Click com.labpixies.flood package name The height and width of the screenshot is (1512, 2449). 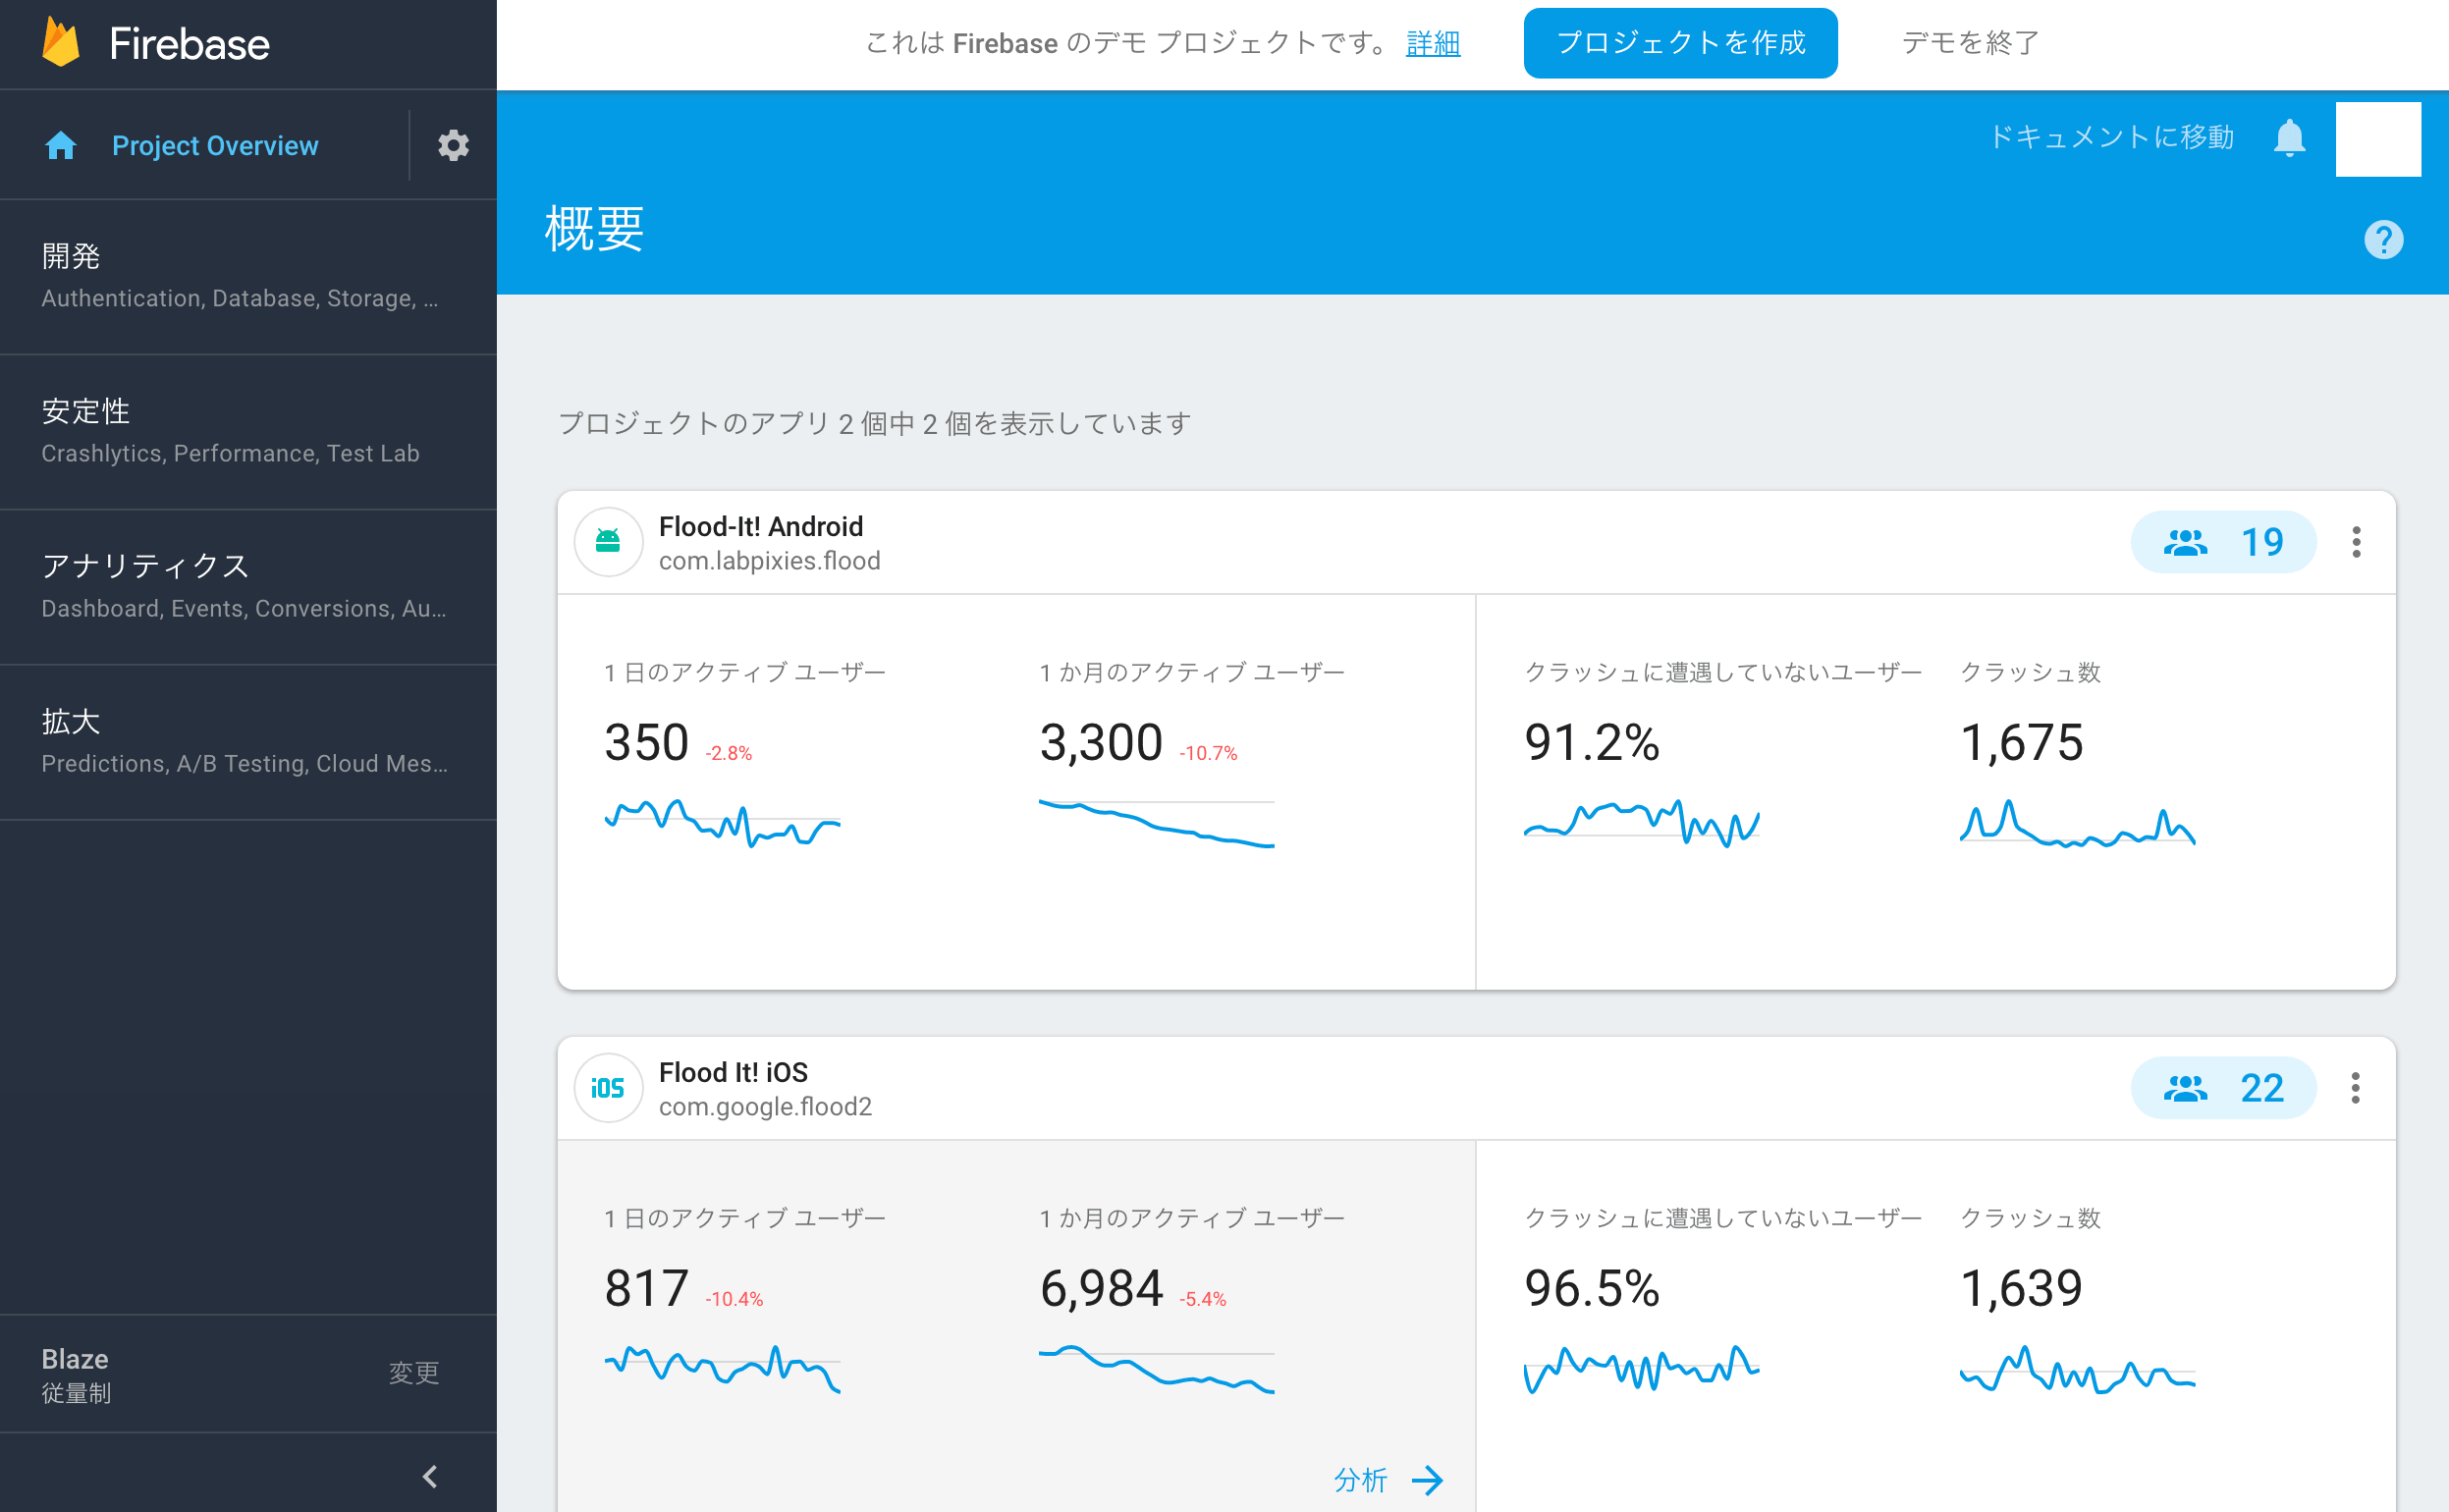click(x=769, y=561)
